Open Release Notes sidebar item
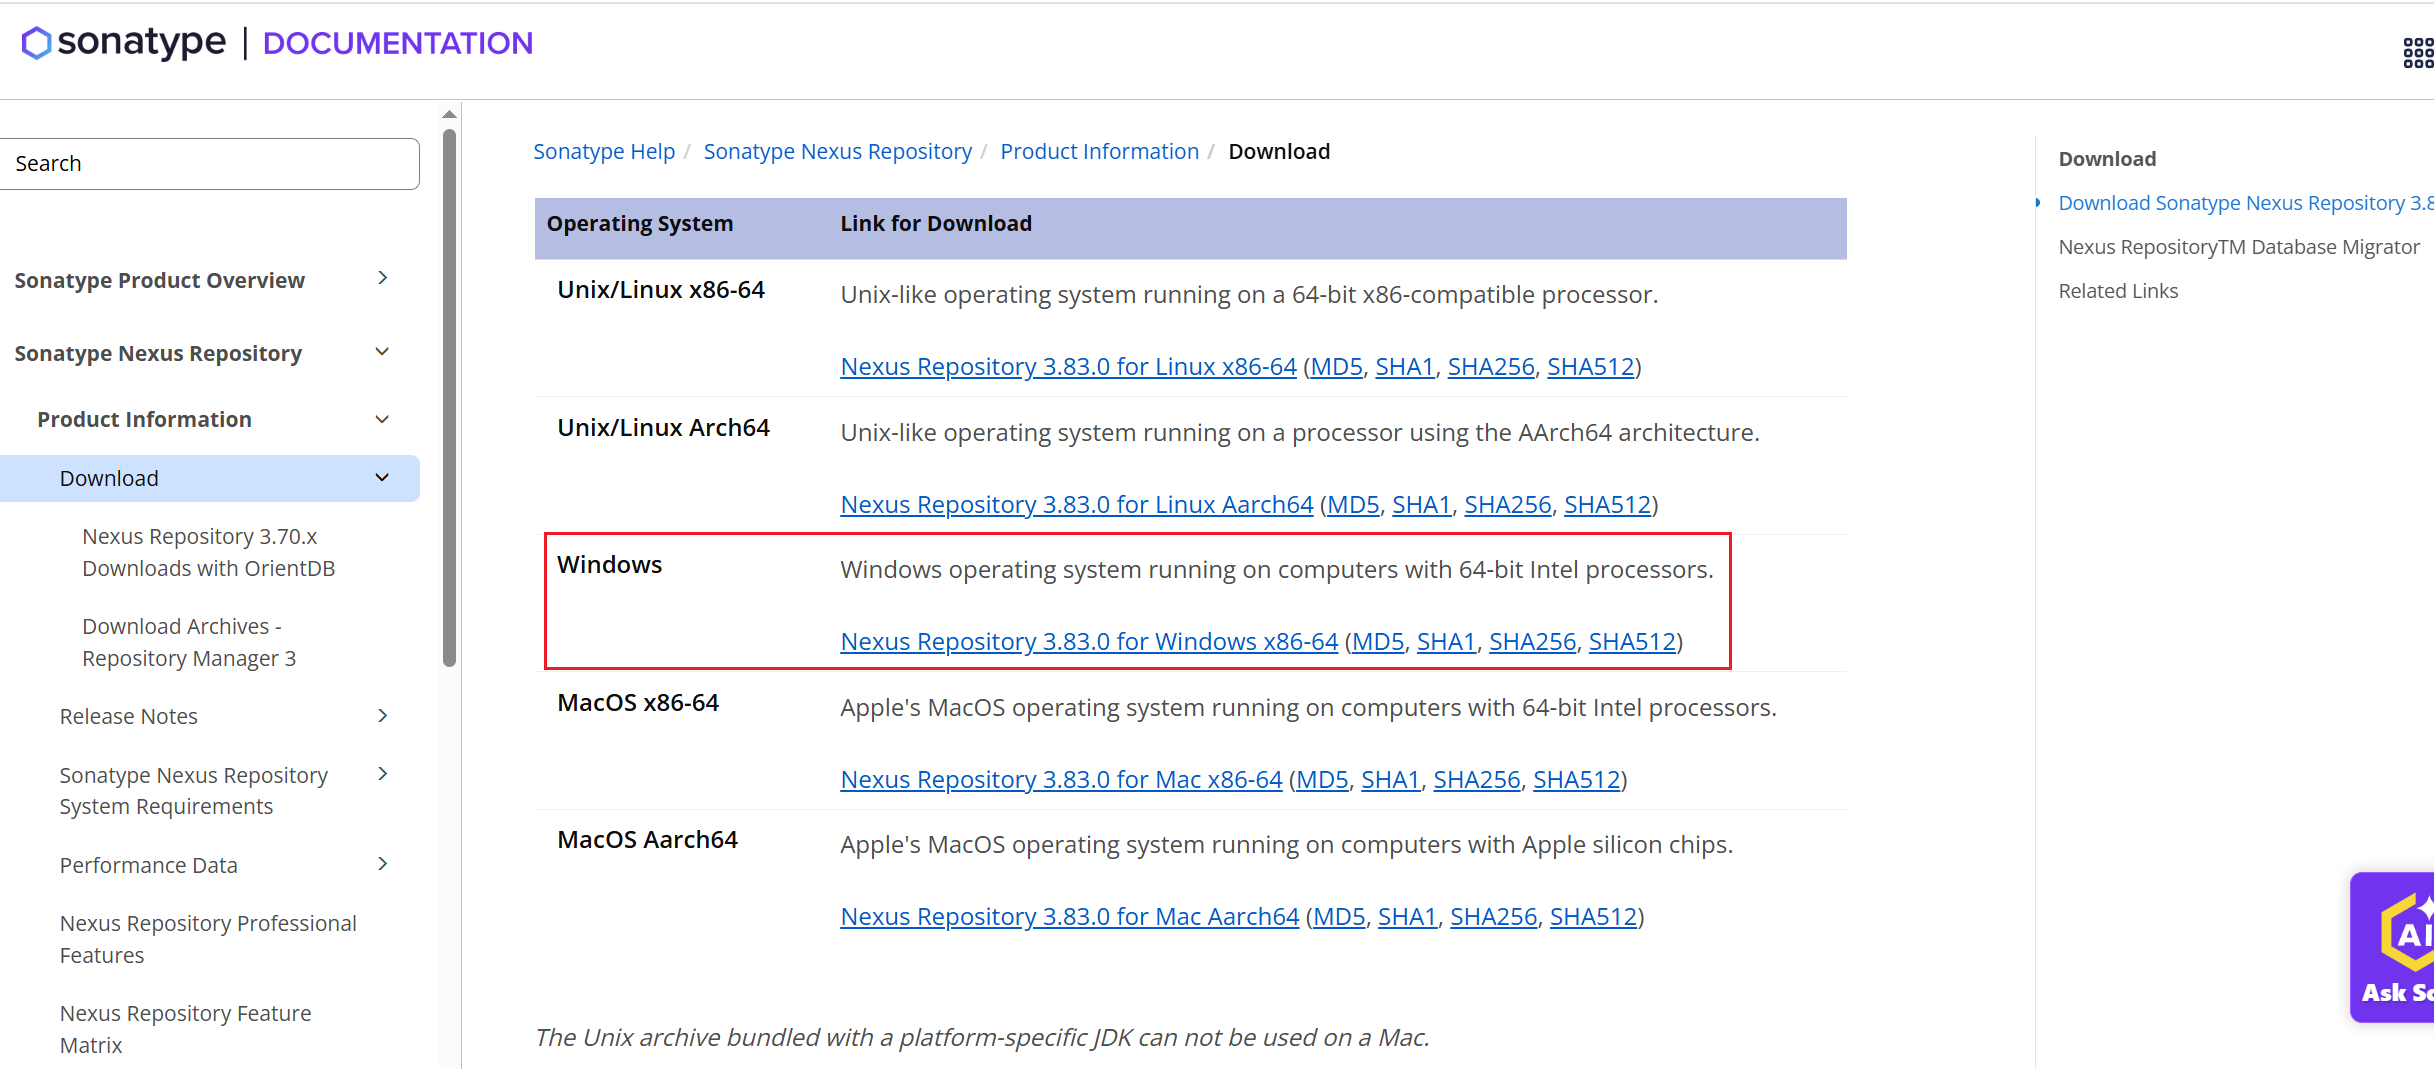This screenshot has width=2434, height=1069. pyautogui.click(x=129, y=716)
